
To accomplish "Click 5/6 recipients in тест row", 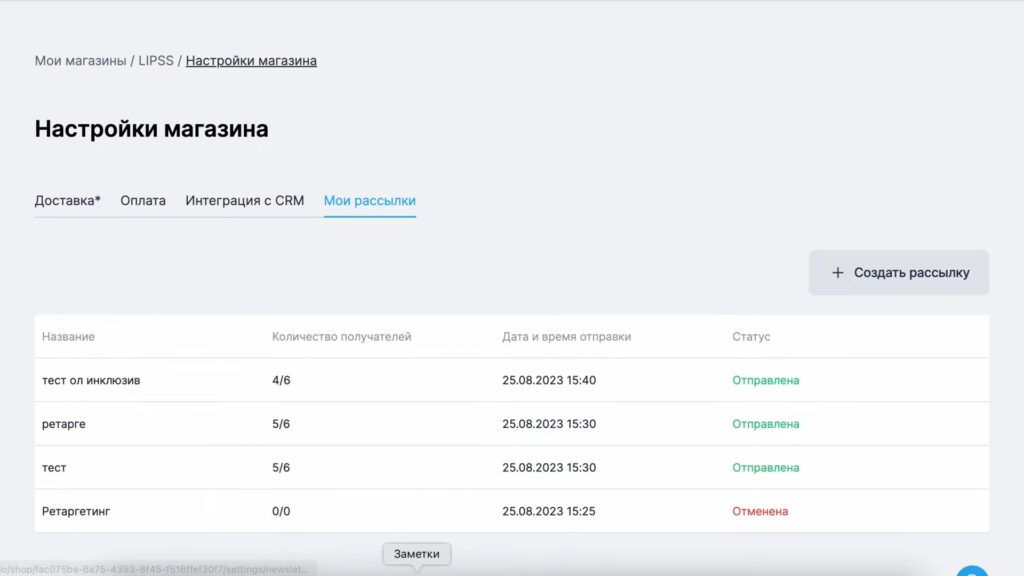I will tap(281, 468).
